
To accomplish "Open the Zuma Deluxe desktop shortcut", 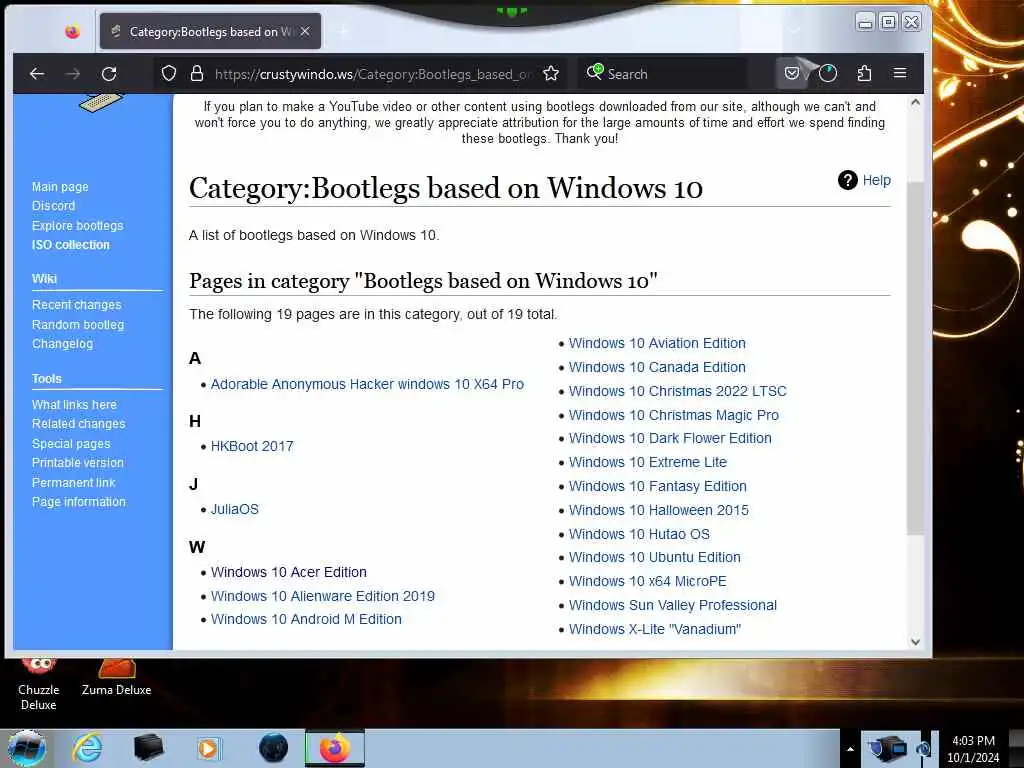I will click(116, 679).
